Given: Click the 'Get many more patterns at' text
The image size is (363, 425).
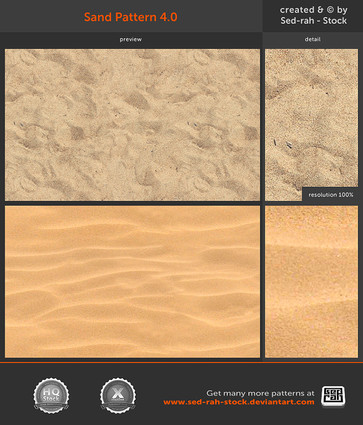Looking at the screenshot, I should tap(260, 393).
